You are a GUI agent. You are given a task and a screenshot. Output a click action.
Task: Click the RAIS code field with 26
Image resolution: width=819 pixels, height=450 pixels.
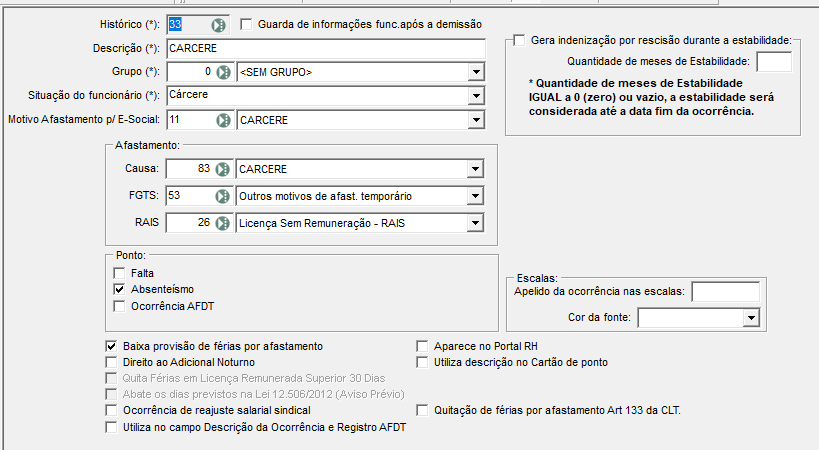[191, 223]
